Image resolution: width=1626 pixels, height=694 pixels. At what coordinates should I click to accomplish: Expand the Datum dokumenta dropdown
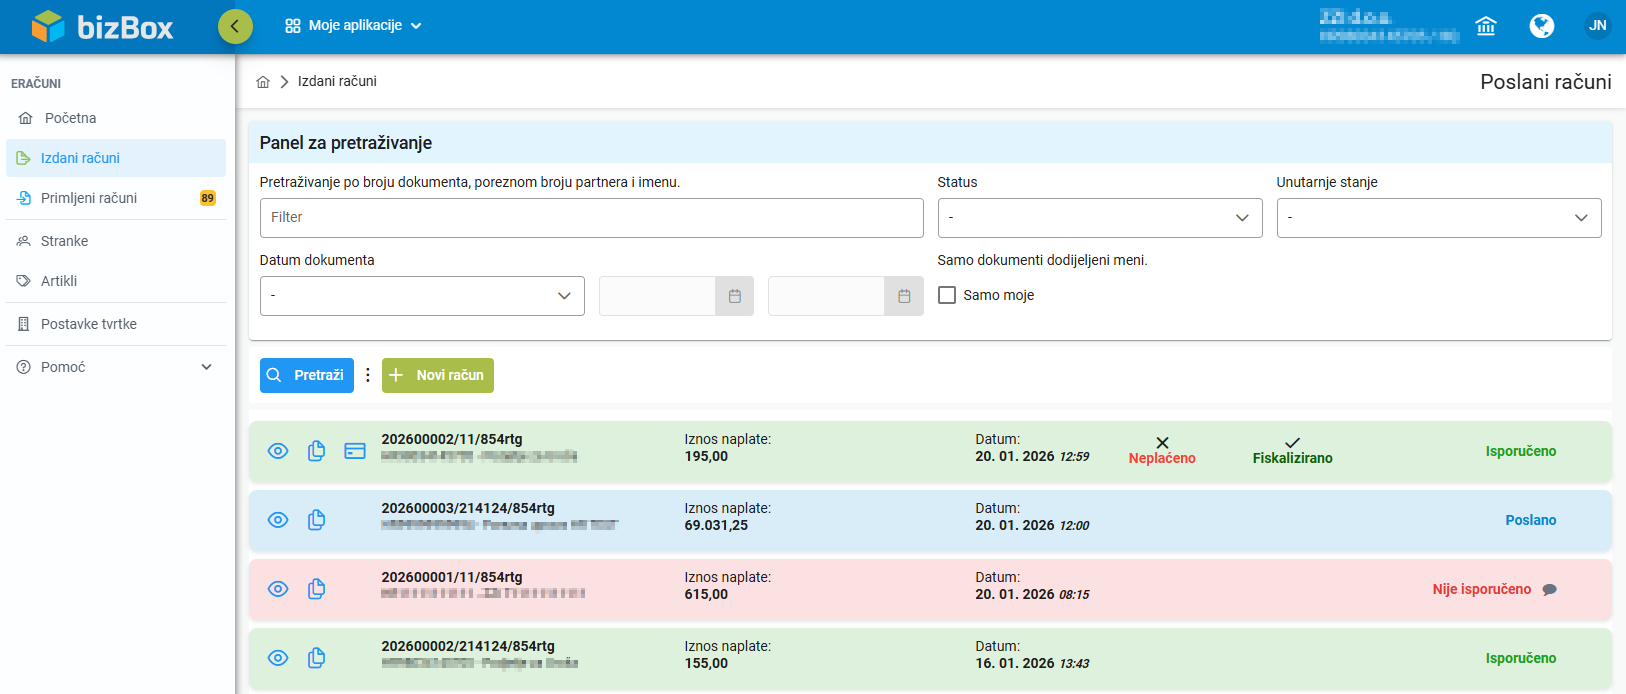[421, 296]
